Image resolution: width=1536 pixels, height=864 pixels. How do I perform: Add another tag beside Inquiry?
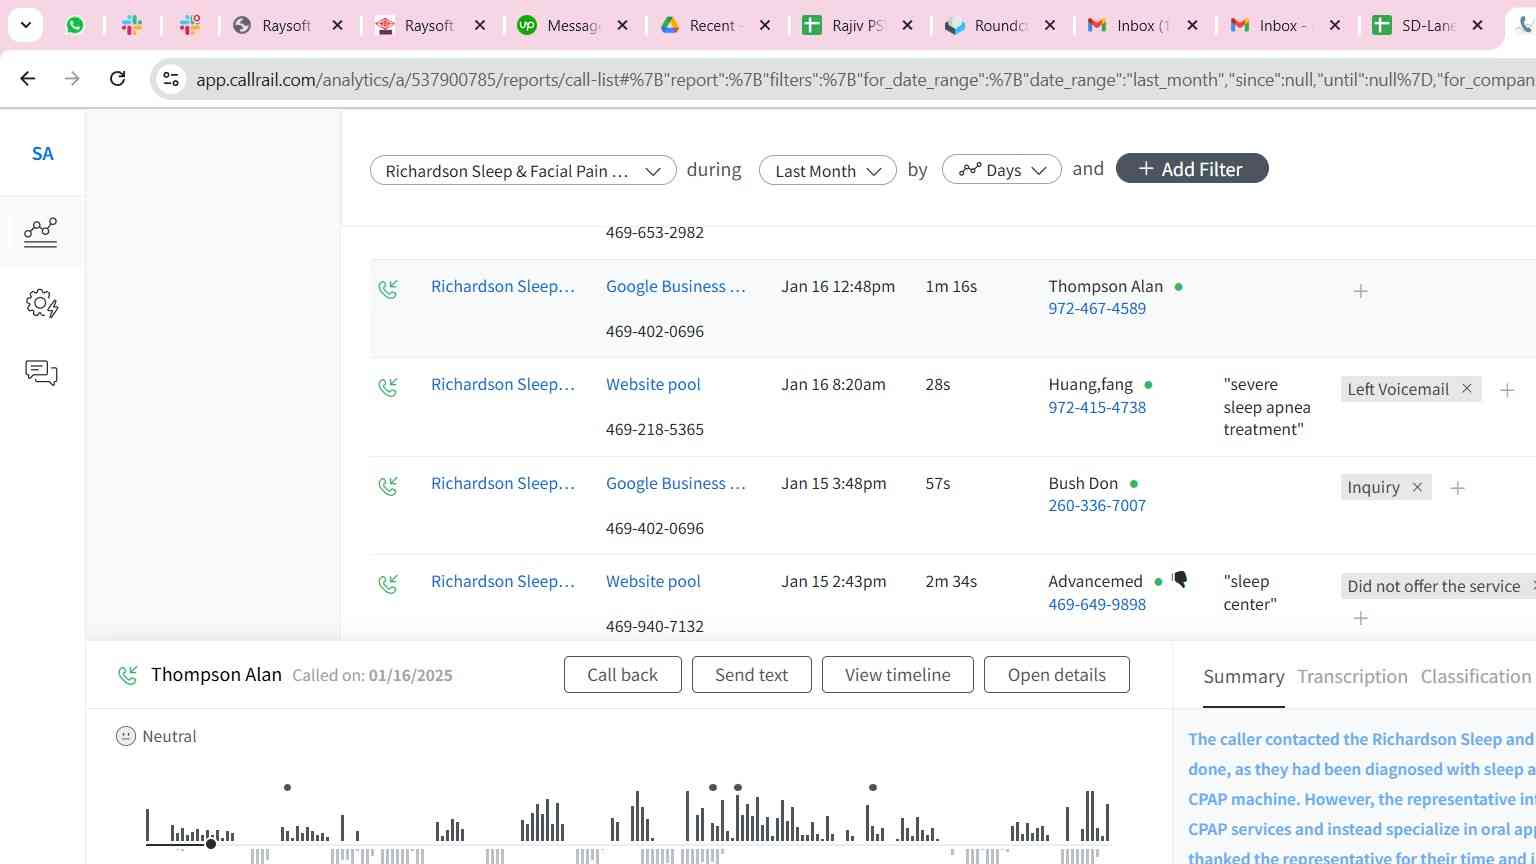pos(1457,488)
